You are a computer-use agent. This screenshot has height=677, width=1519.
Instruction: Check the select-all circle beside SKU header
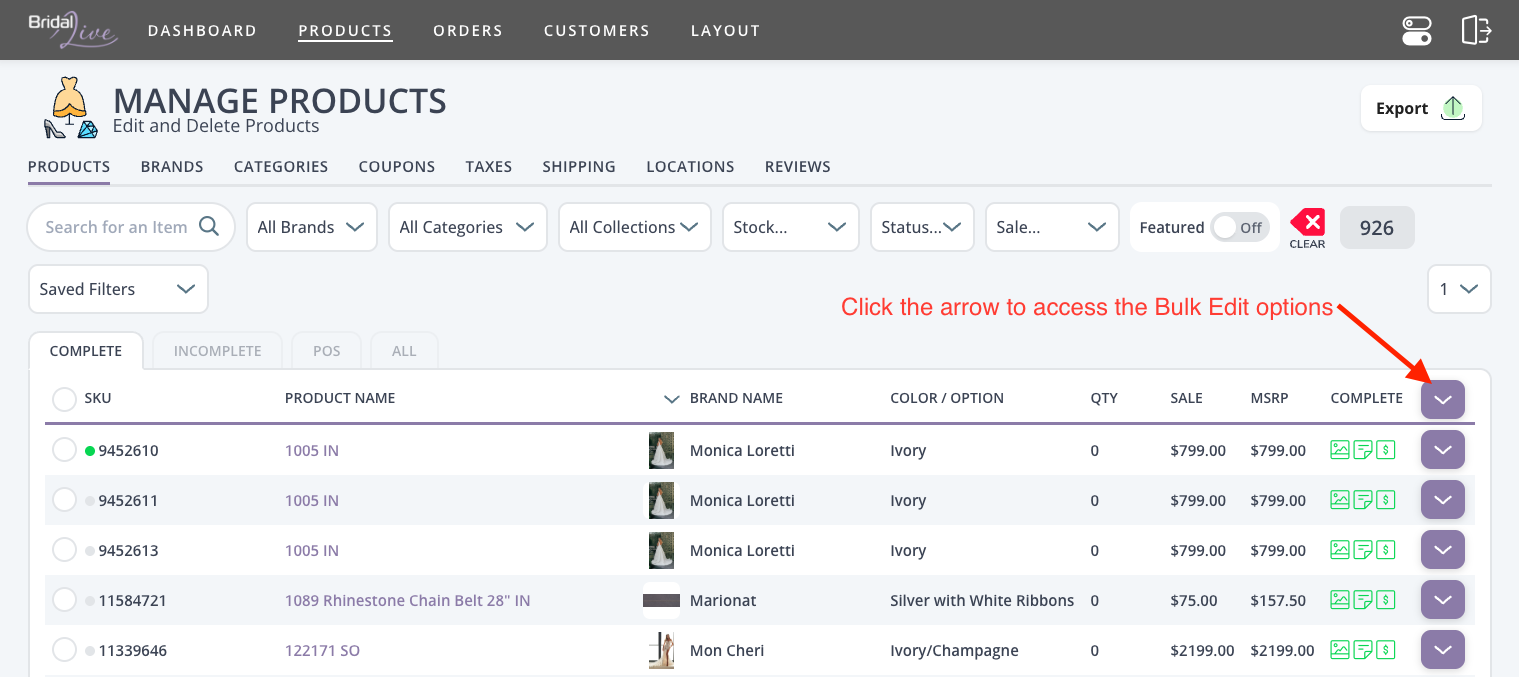pos(64,399)
